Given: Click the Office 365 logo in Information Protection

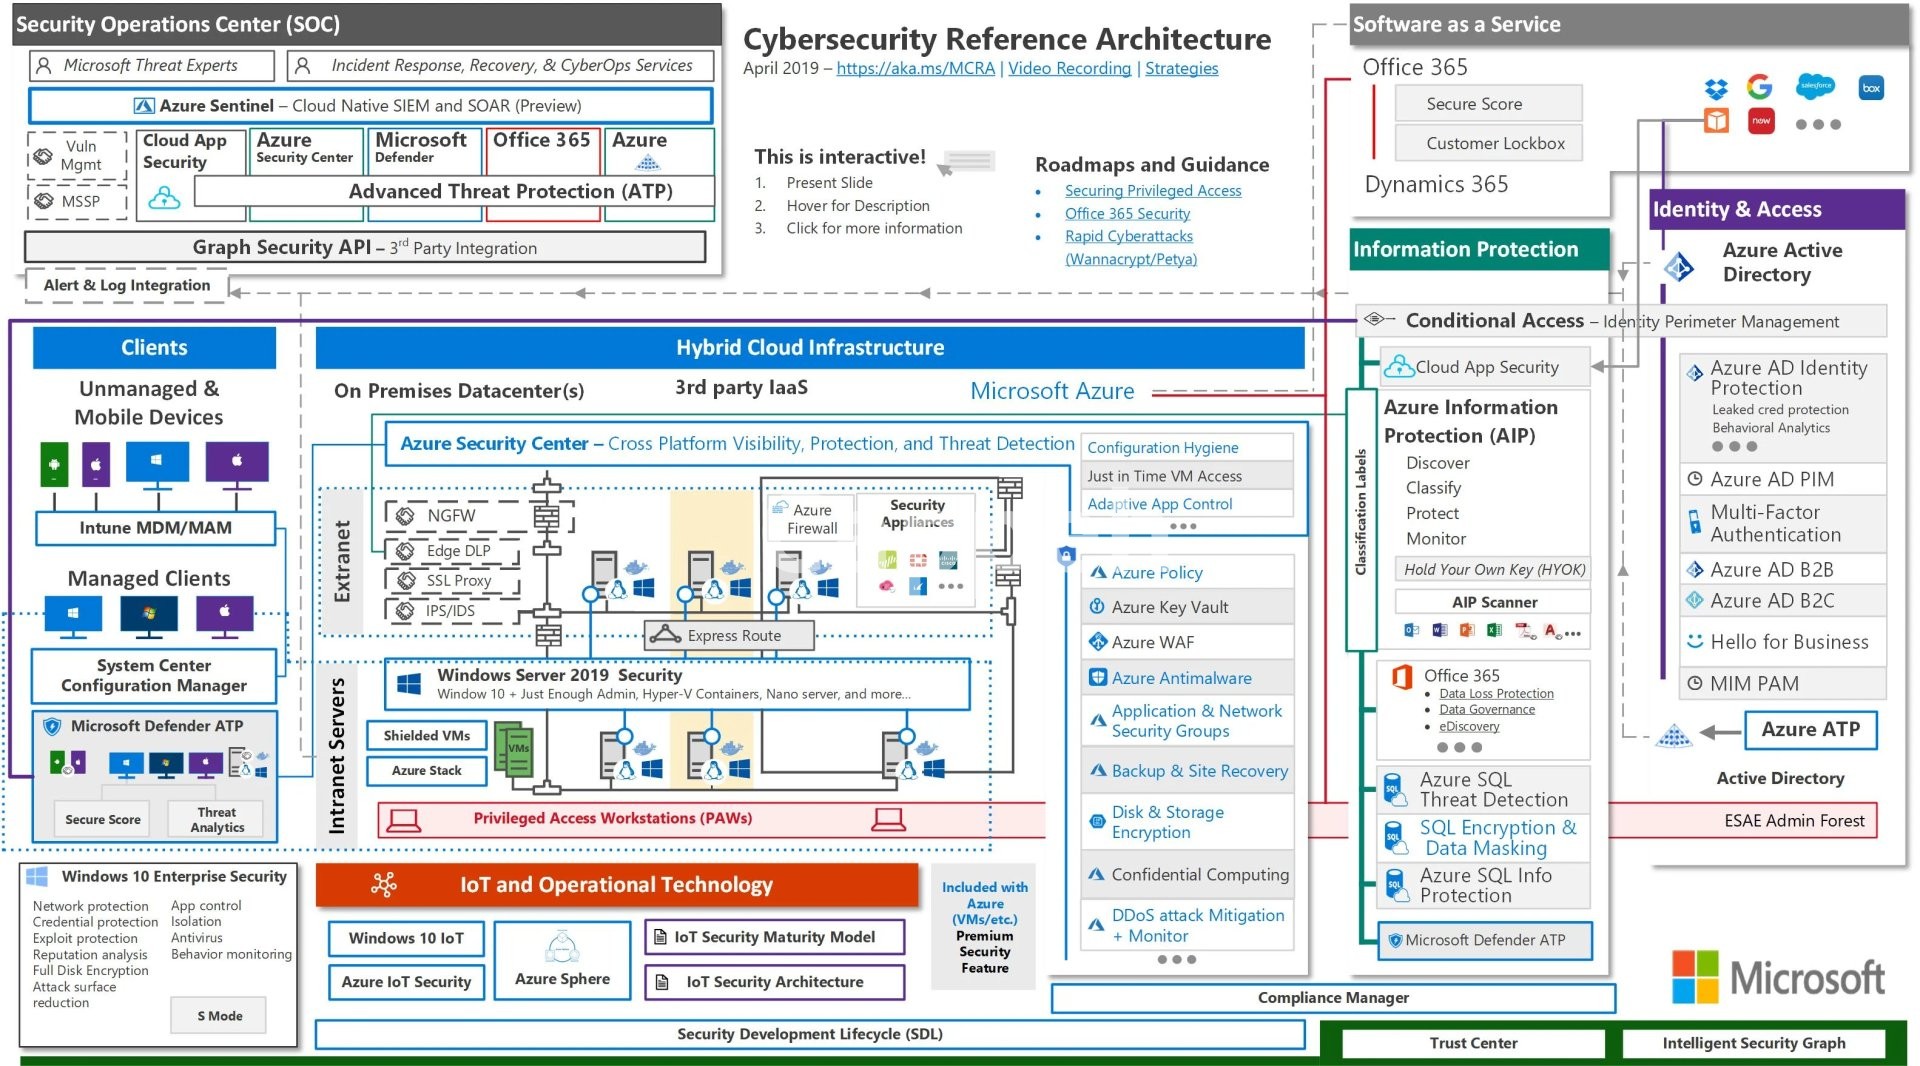Looking at the screenshot, I should point(1402,677).
